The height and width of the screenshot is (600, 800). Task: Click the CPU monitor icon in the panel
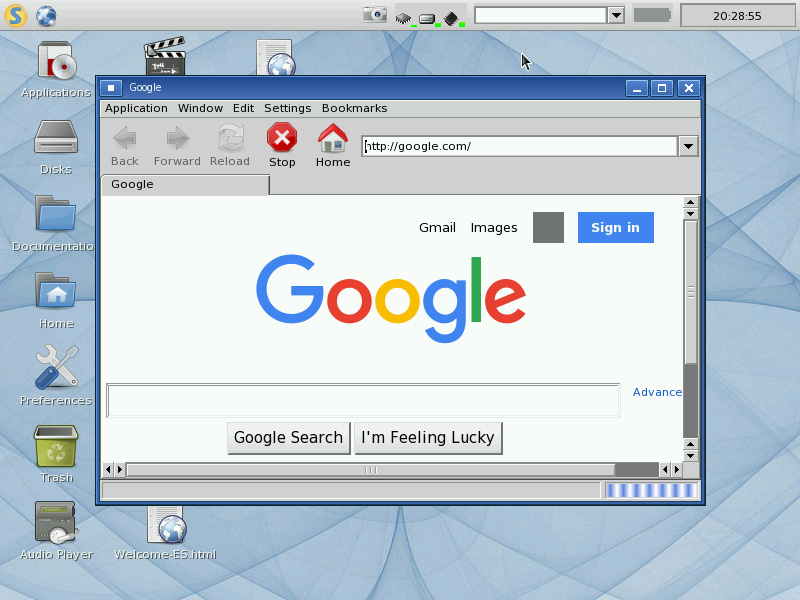(405, 19)
